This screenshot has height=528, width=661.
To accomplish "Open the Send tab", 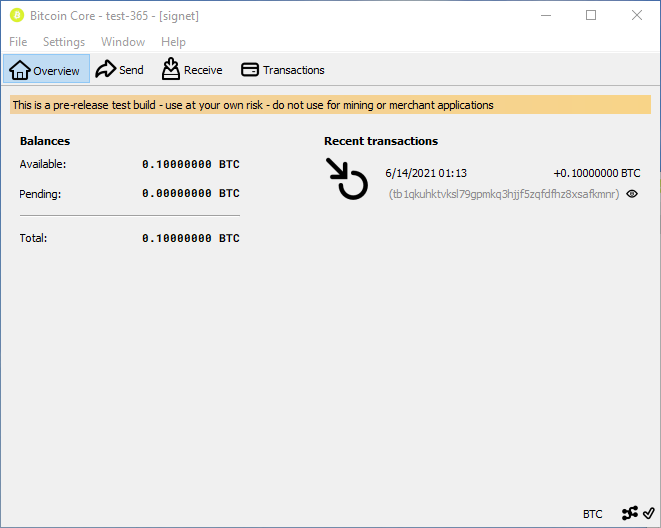I will click(120, 70).
